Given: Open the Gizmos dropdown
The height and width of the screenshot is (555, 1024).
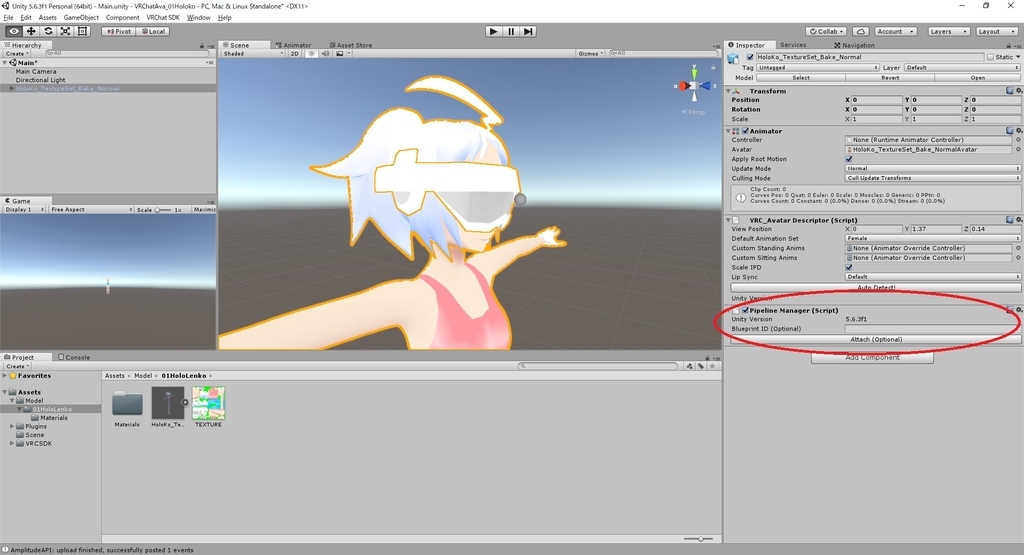Looking at the screenshot, I should tap(590, 54).
